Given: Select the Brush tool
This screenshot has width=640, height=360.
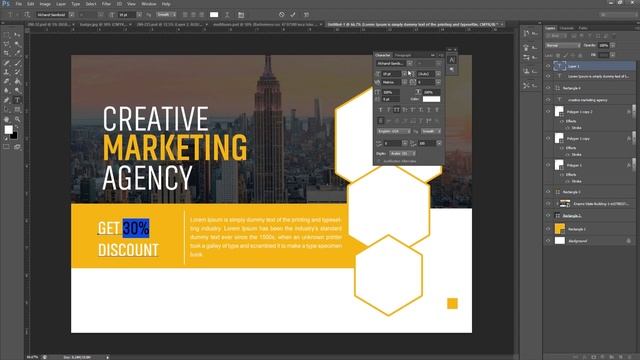Looking at the screenshot, I should click(17, 63).
